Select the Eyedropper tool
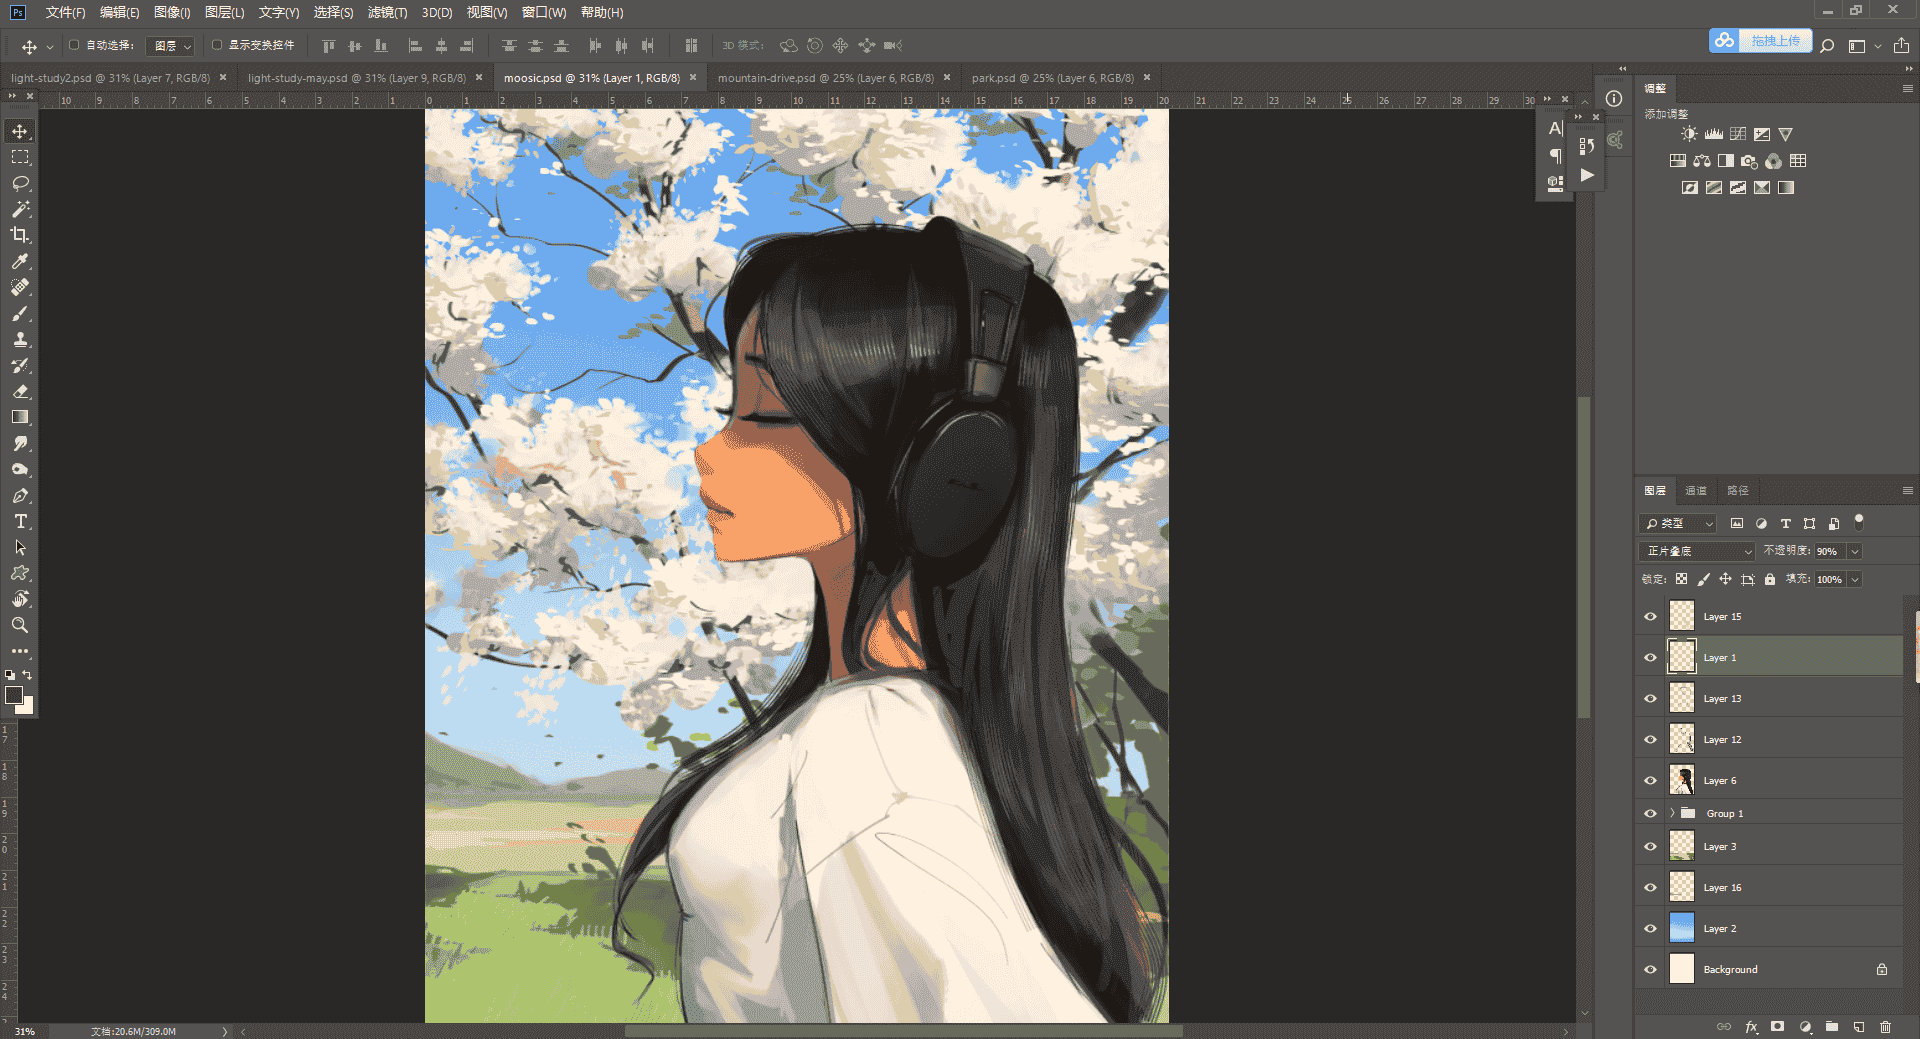Viewport: 1920px width, 1039px height. [20, 261]
